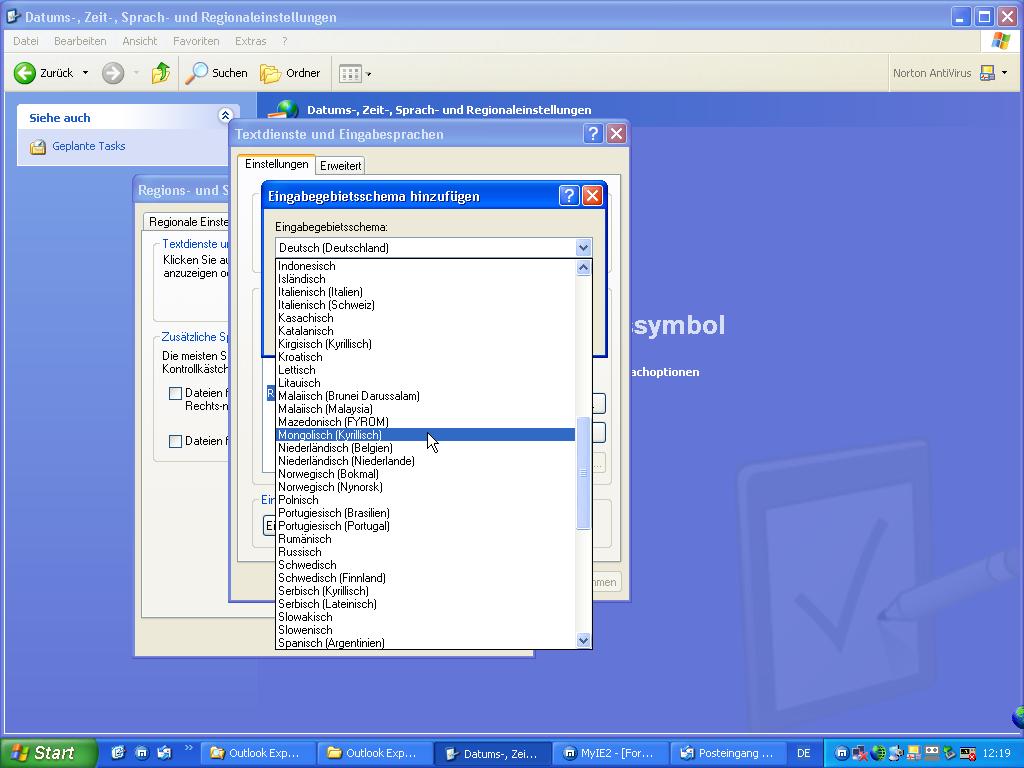The width and height of the screenshot is (1024, 768).
Task: Click DE language bar indicator
Action: [x=803, y=753]
